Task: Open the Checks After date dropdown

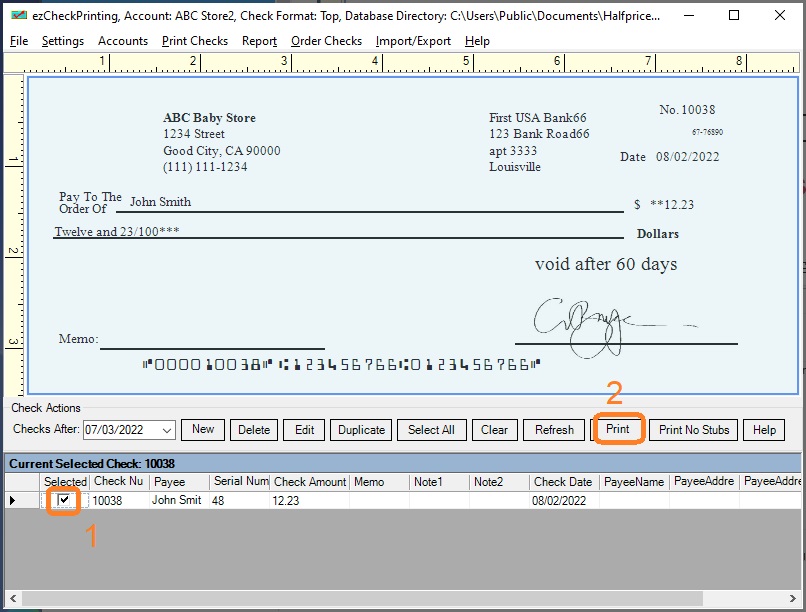Action: [166, 430]
